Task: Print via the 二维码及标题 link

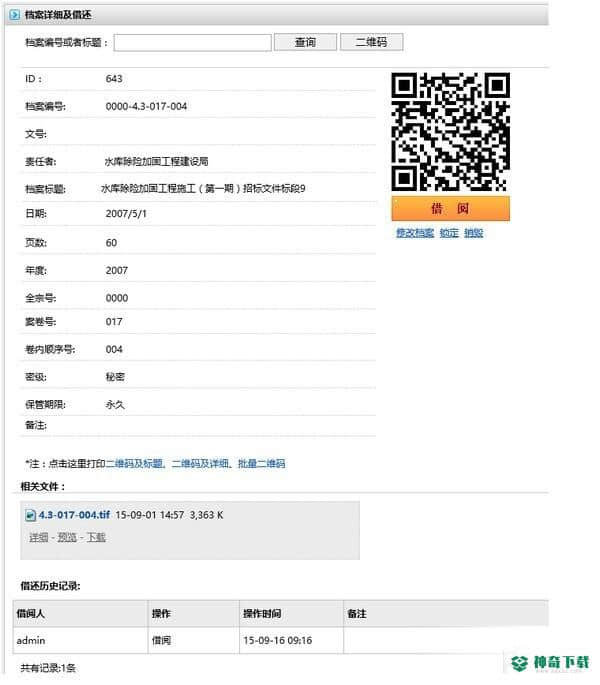Action: (134, 464)
